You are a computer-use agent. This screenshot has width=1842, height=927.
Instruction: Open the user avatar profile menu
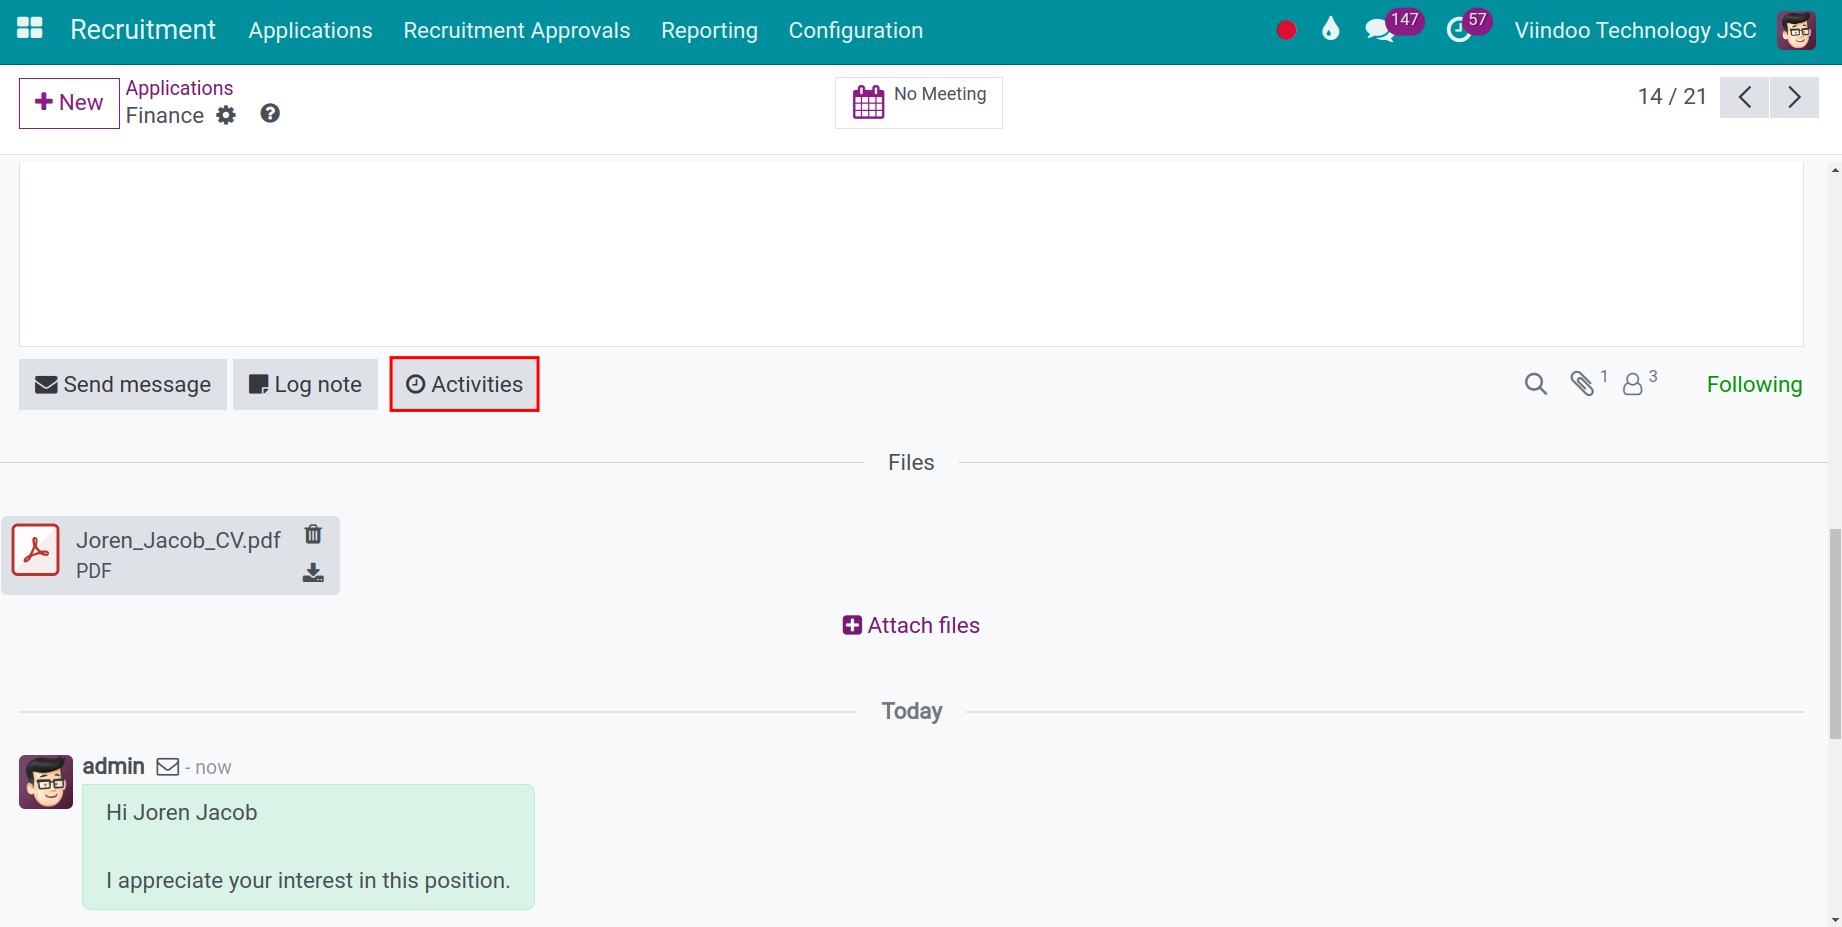tap(1795, 29)
